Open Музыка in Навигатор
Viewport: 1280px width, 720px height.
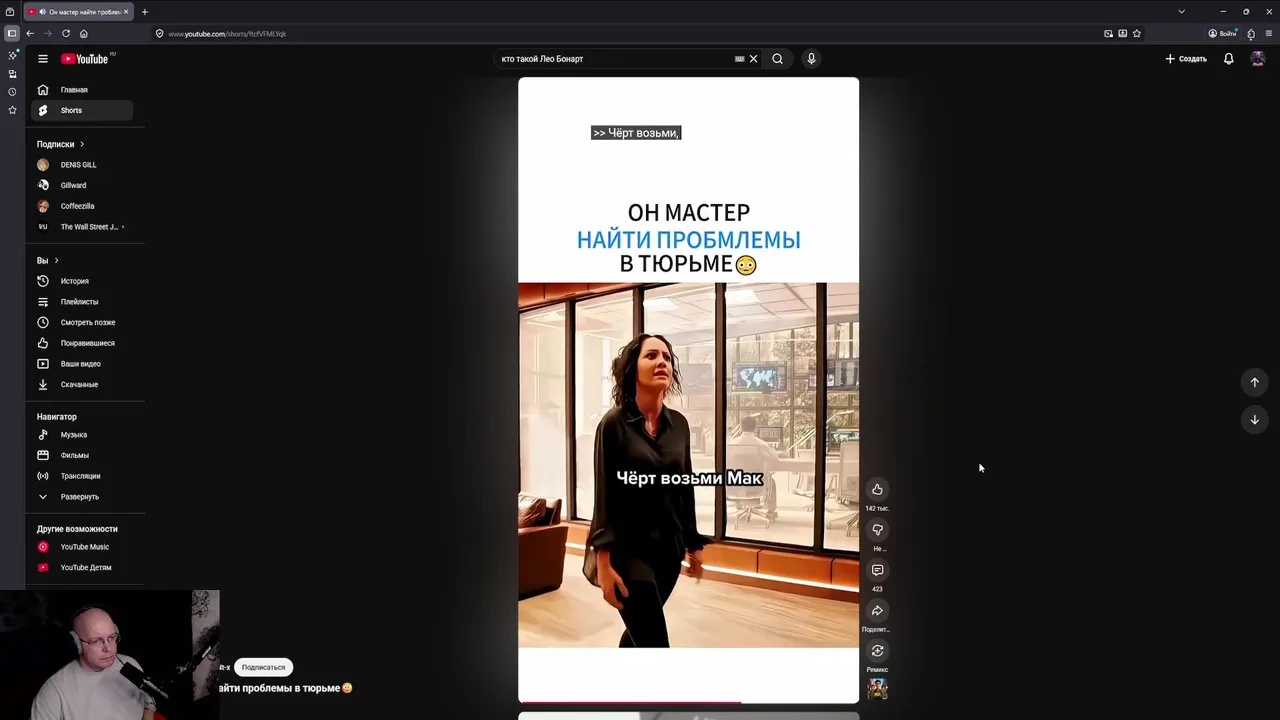84,435
